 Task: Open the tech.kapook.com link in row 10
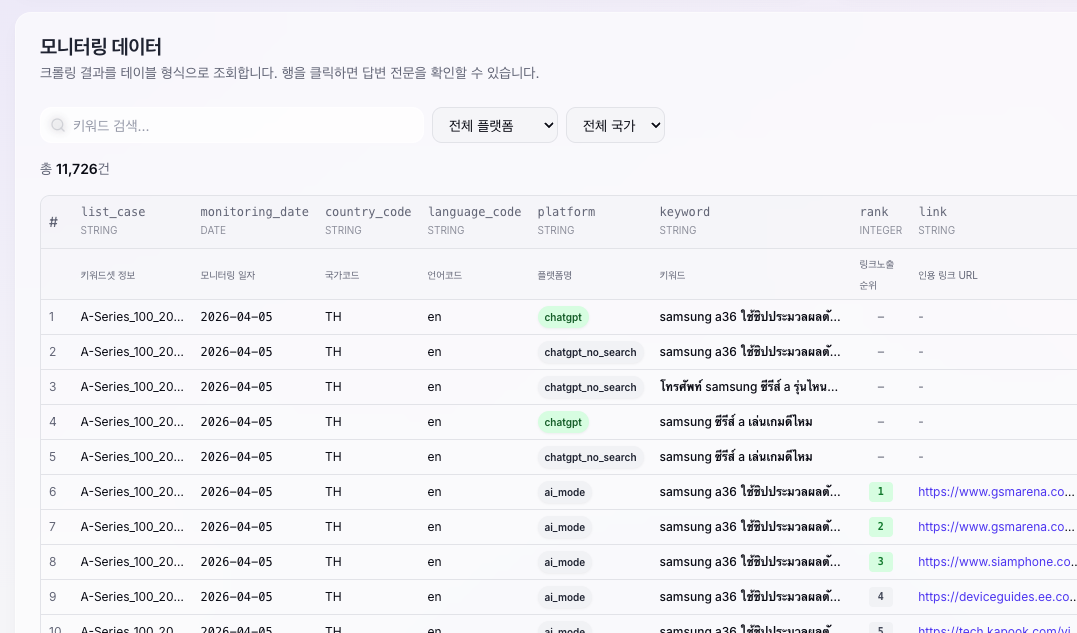(996, 628)
